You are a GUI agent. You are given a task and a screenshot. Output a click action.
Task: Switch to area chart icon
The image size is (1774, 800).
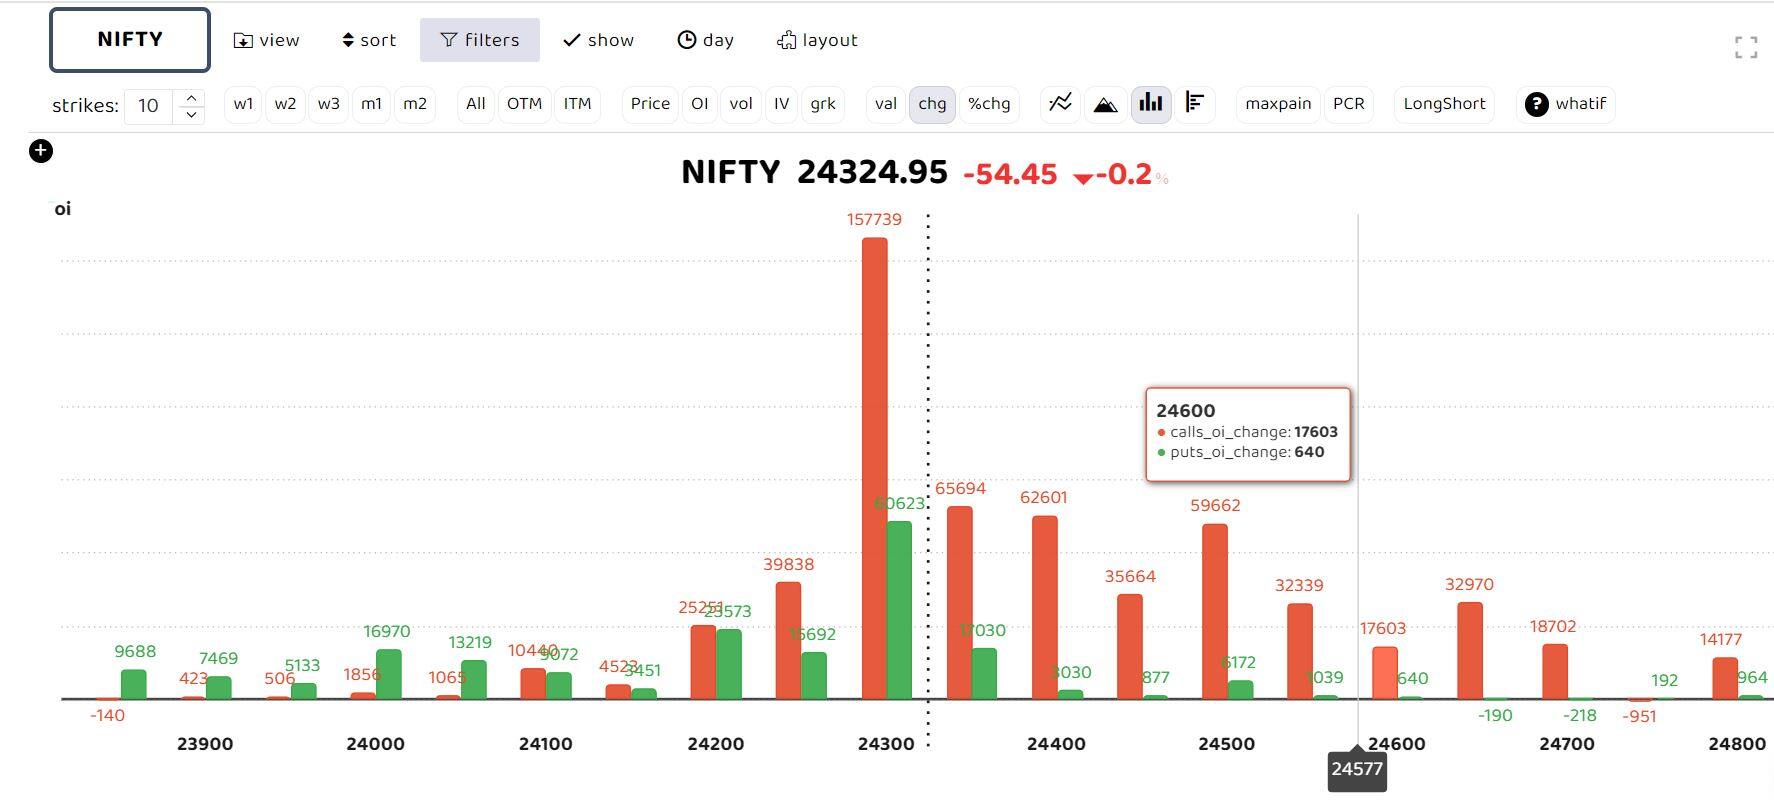point(1105,103)
